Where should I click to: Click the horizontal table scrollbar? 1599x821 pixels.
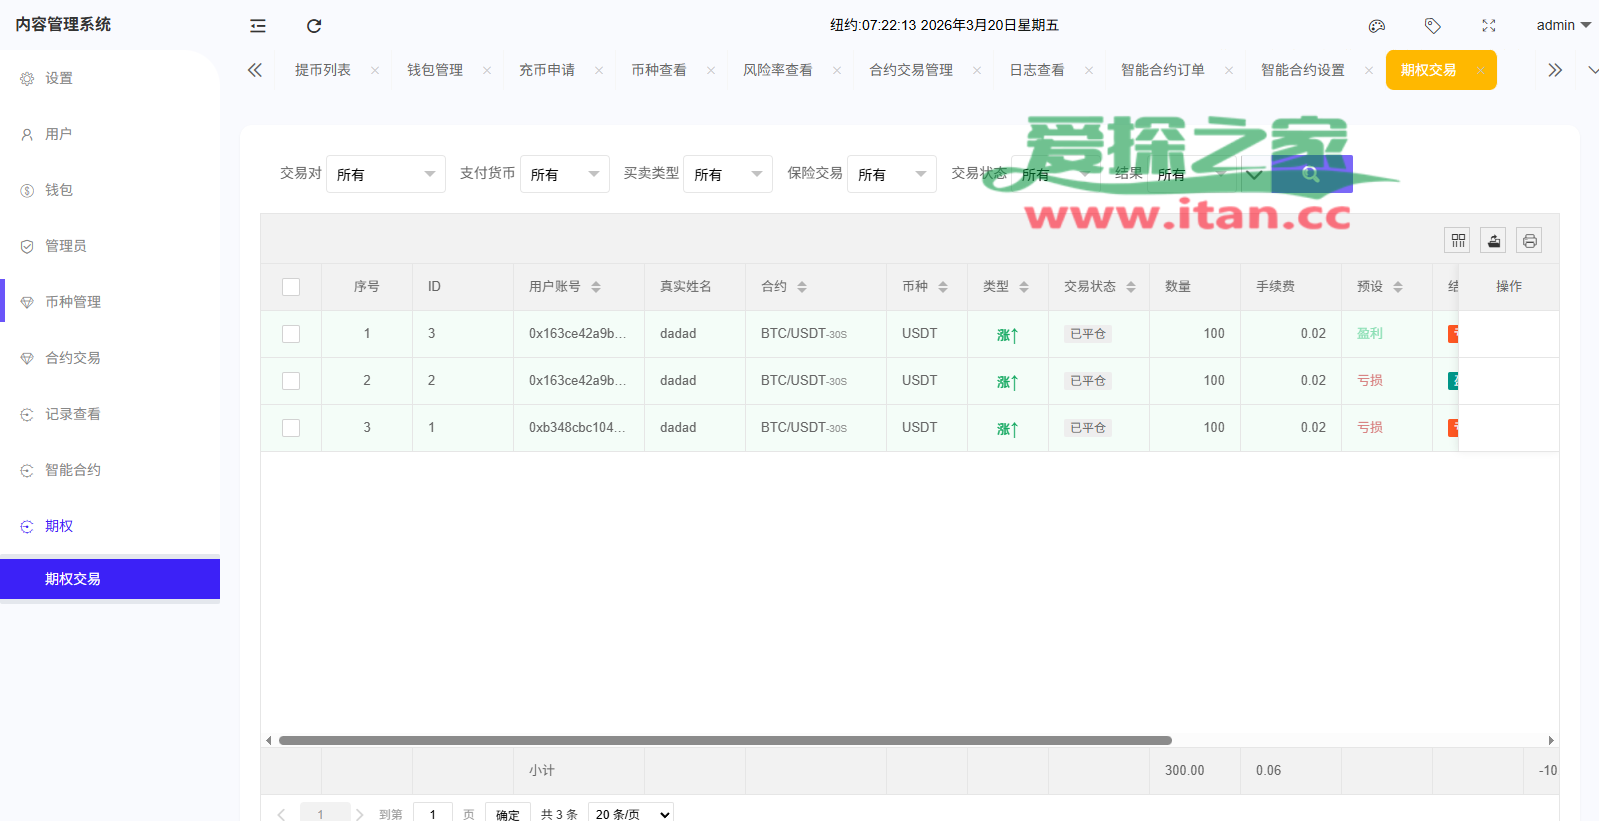725,741
